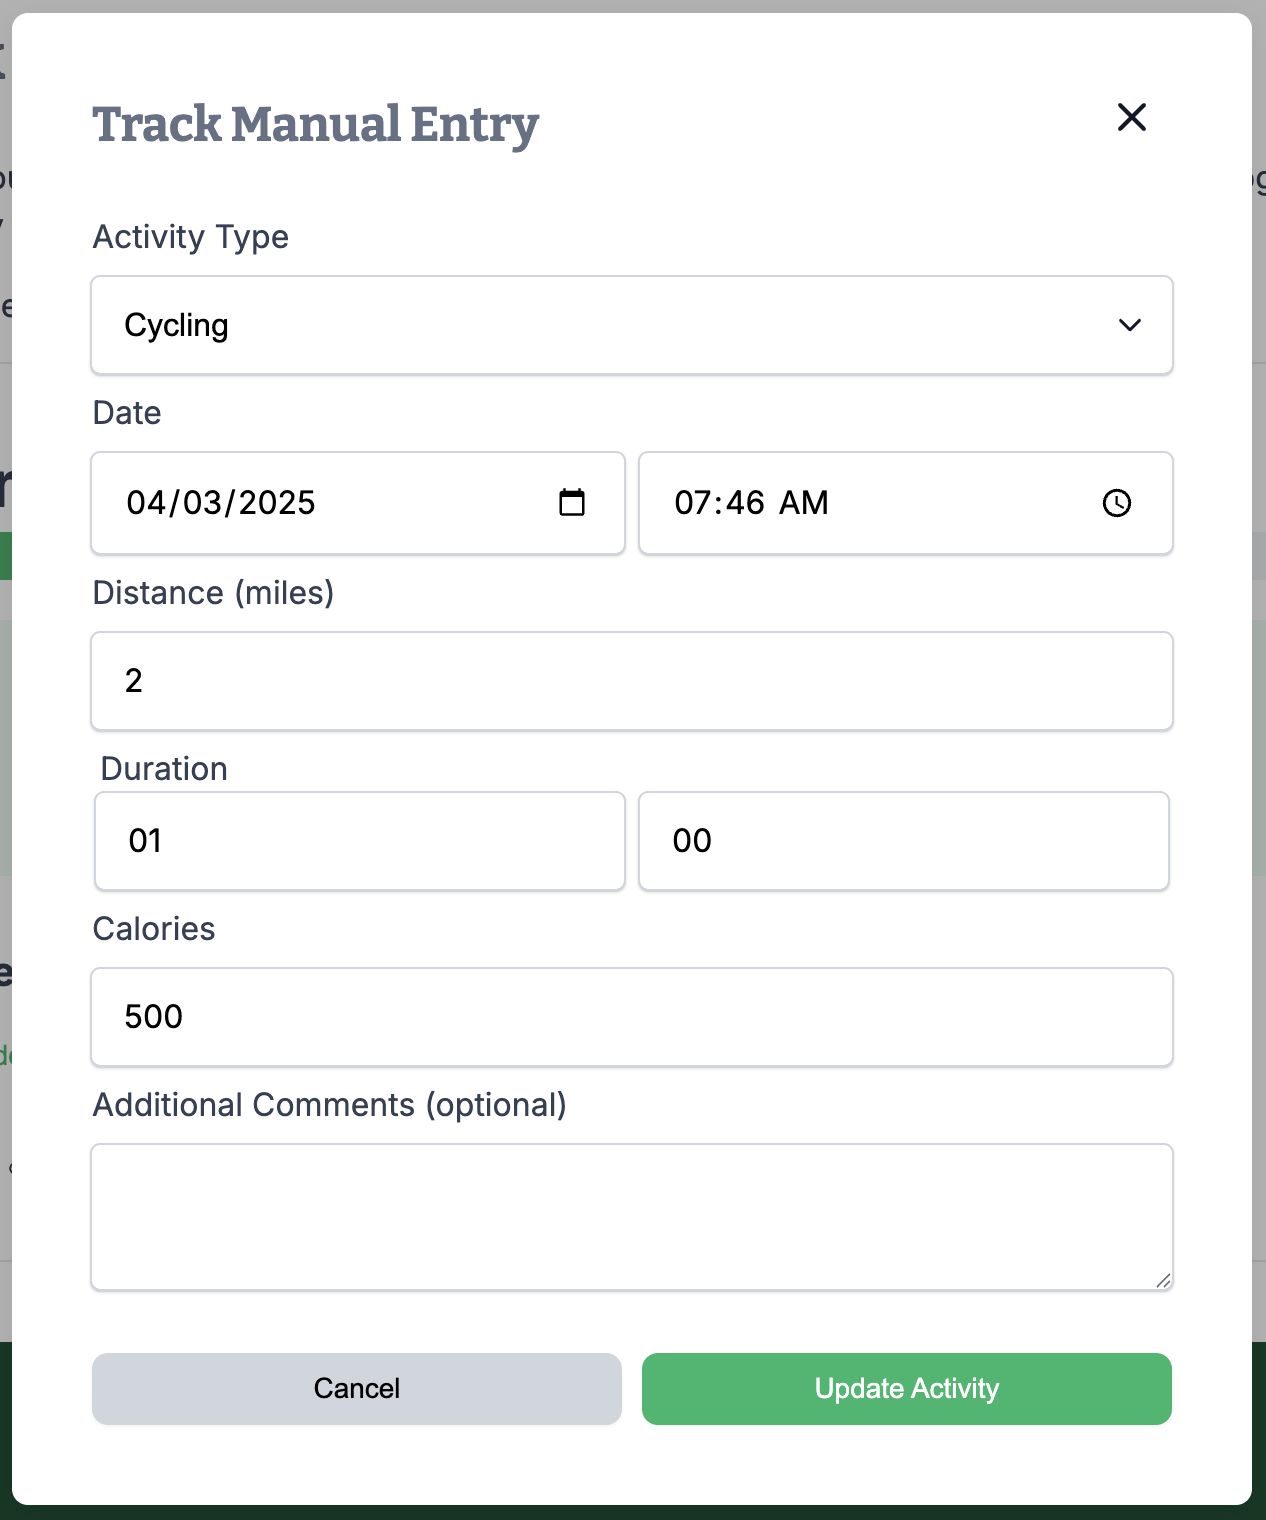
Task: Open the clock time picker icon
Action: tap(1116, 503)
